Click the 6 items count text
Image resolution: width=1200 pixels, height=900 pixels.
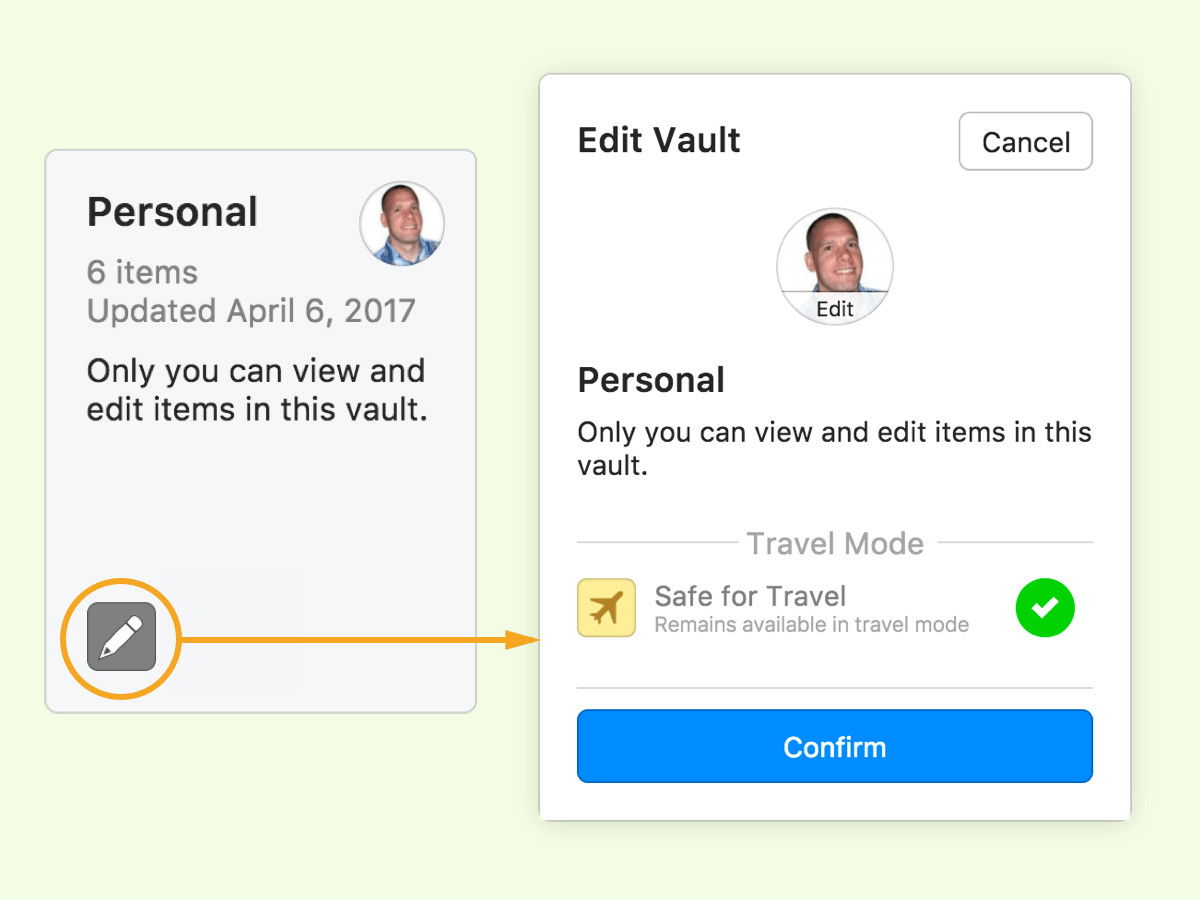[142, 272]
